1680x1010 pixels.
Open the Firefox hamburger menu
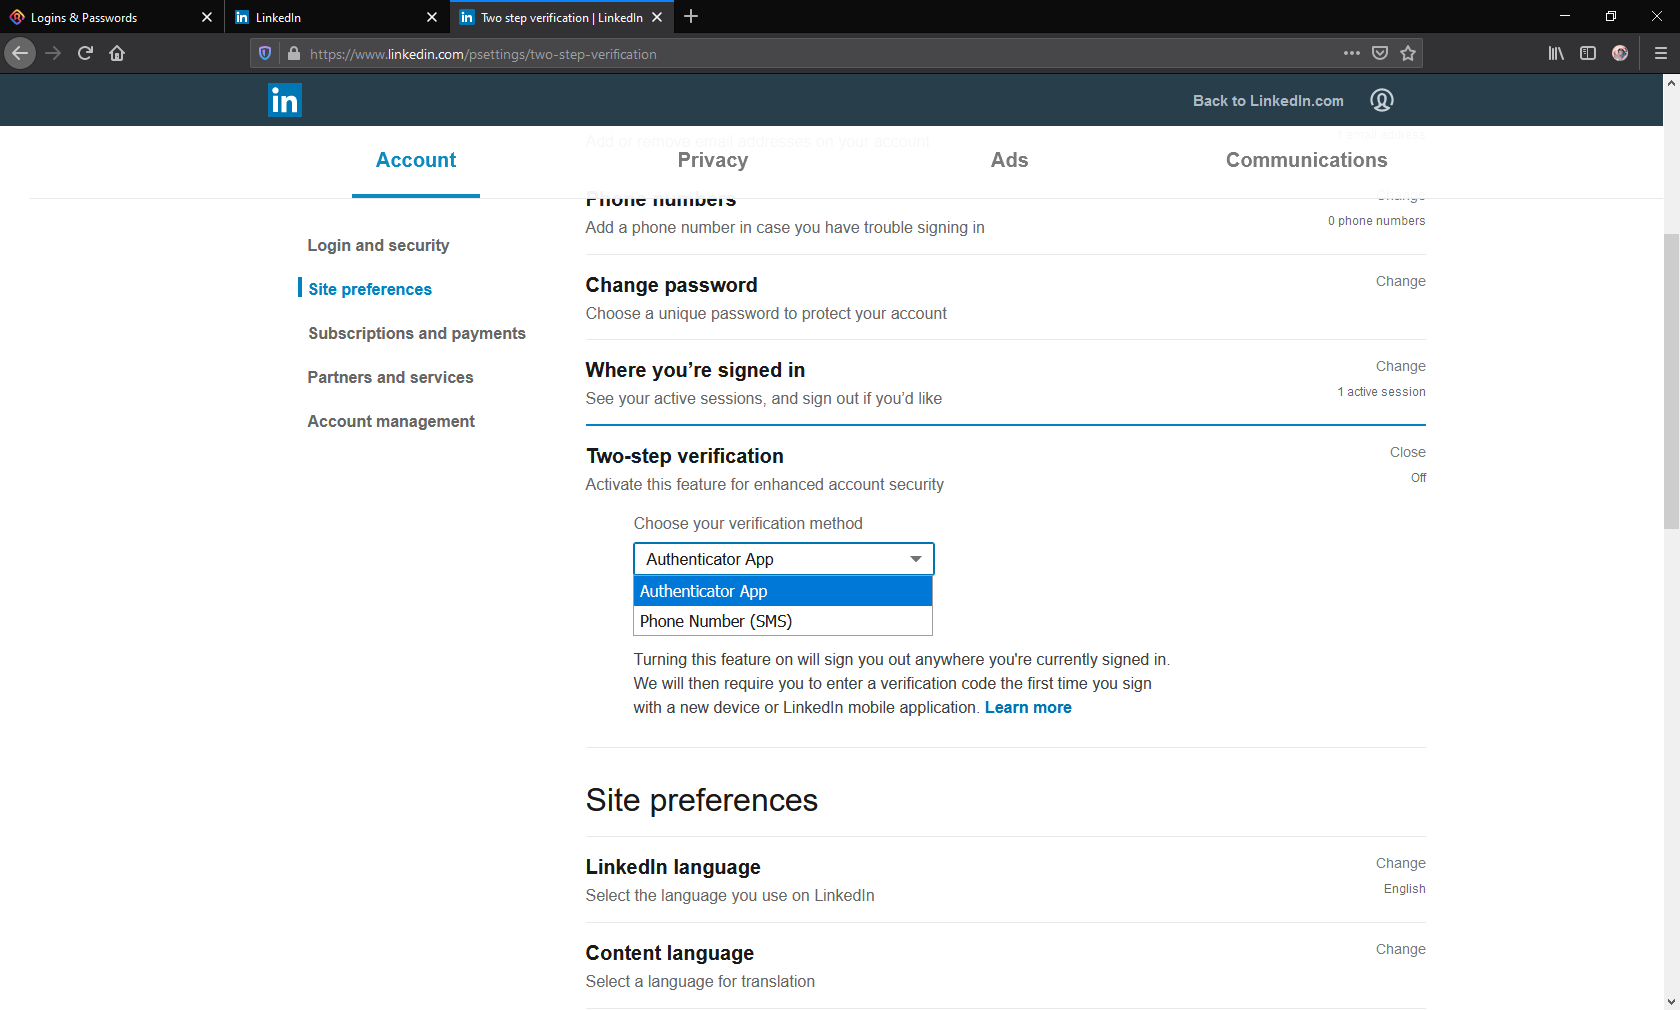[x=1661, y=53]
